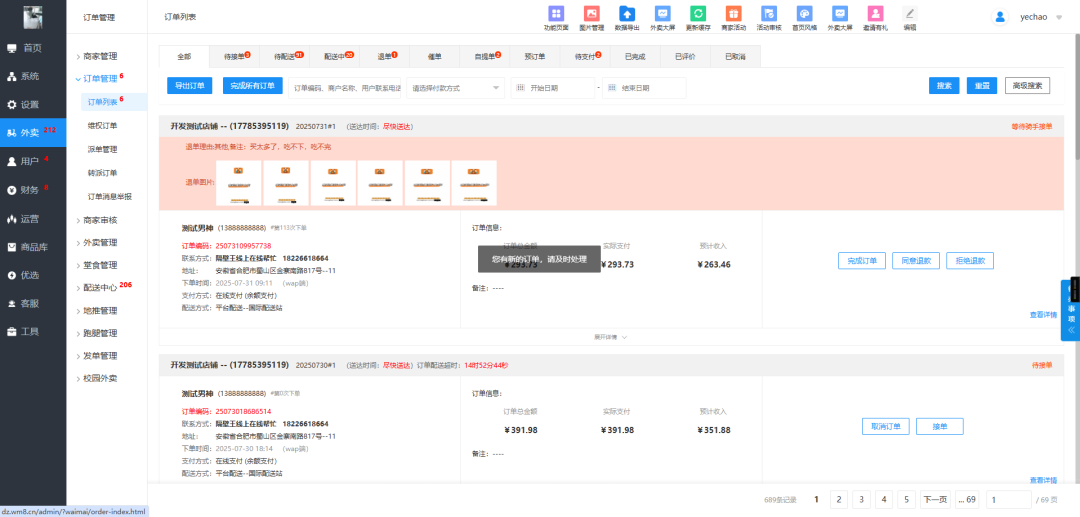The height and width of the screenshot is (517, 1080).
Task: Open the 功能页面 grid icon
Action: (556, 14)
